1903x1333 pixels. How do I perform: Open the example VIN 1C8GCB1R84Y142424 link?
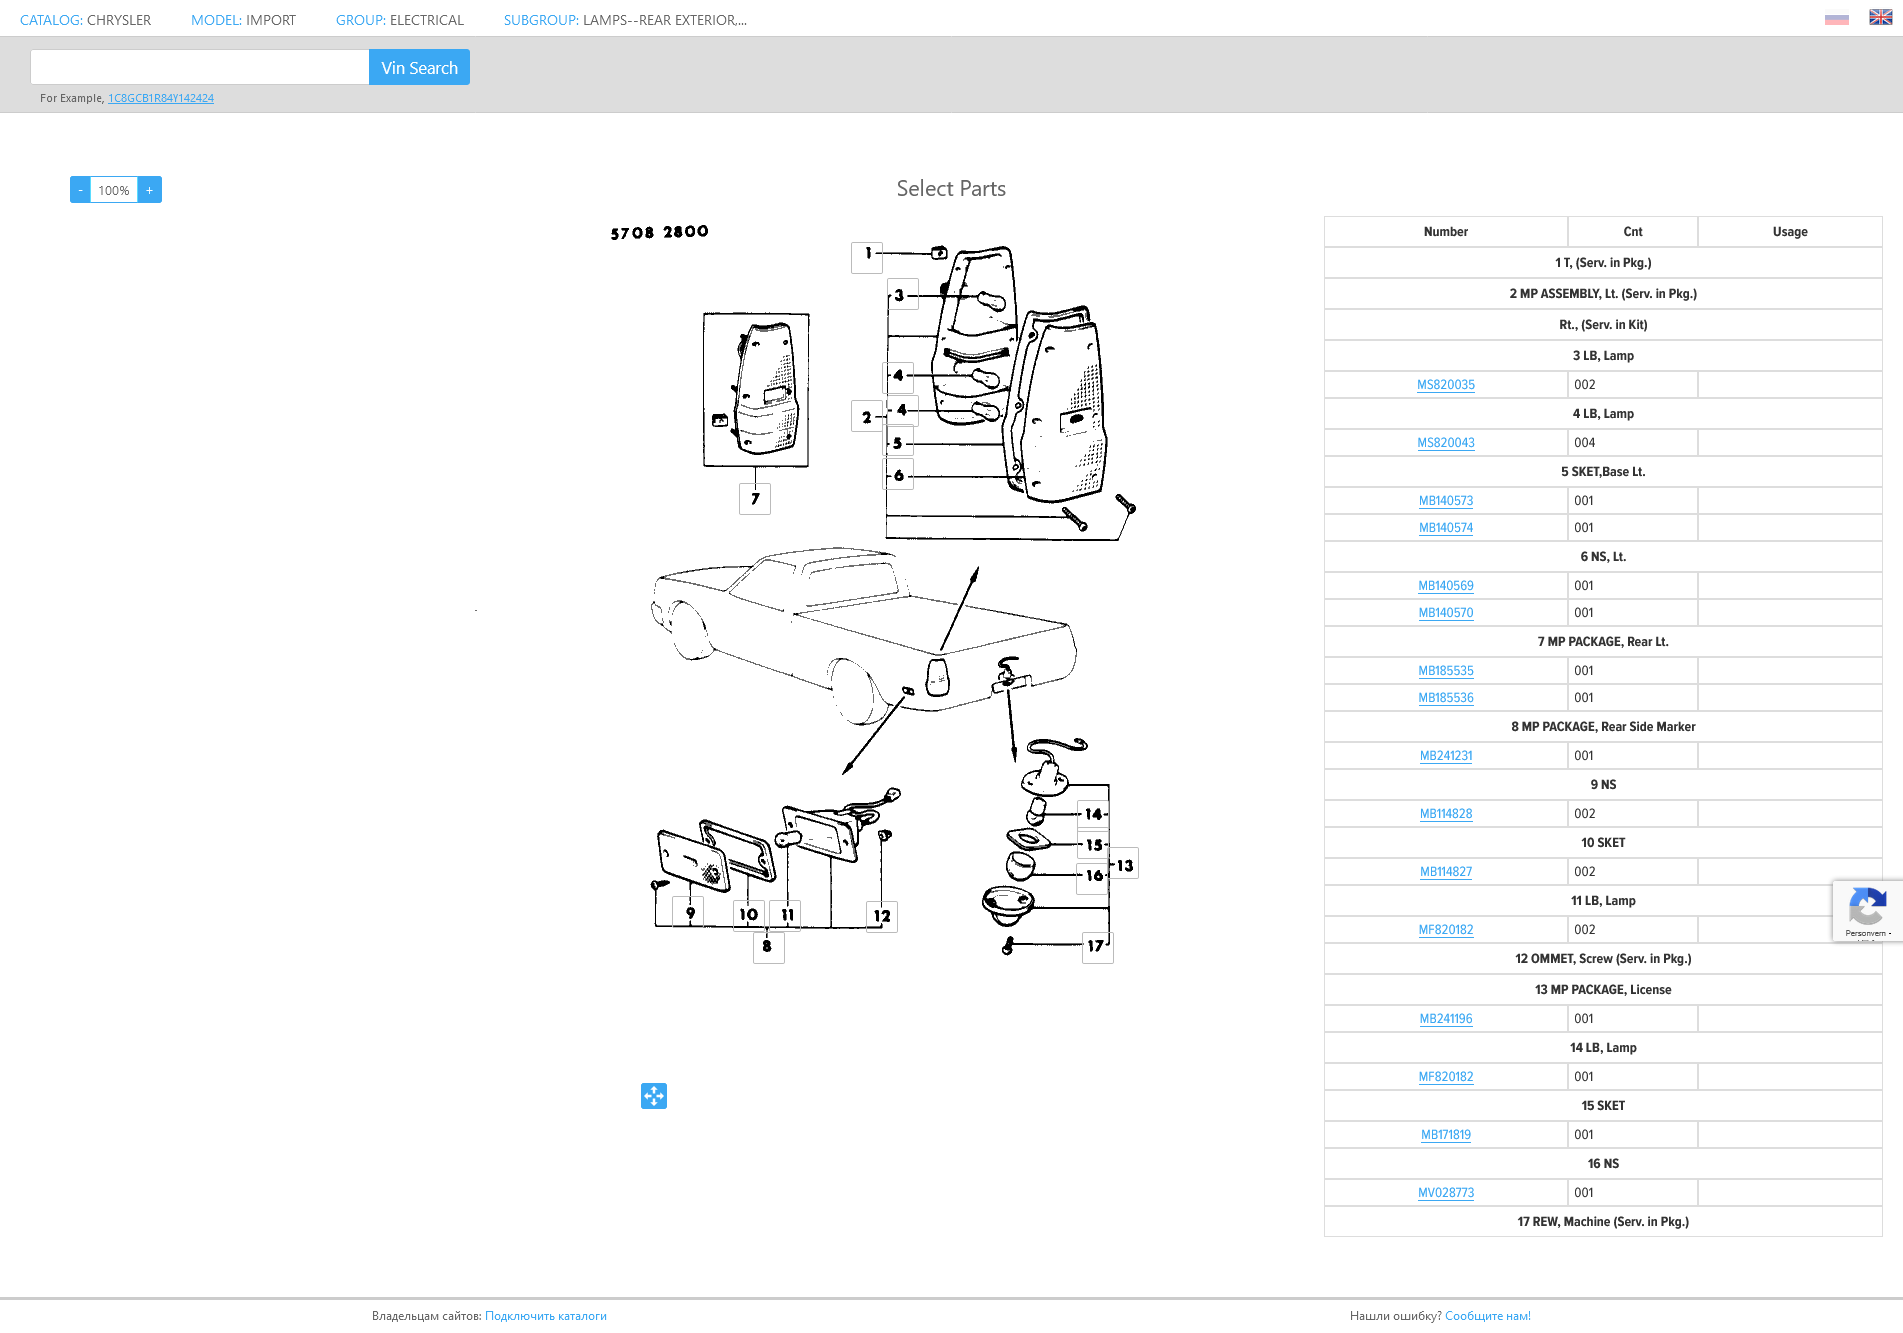point(161,98)
